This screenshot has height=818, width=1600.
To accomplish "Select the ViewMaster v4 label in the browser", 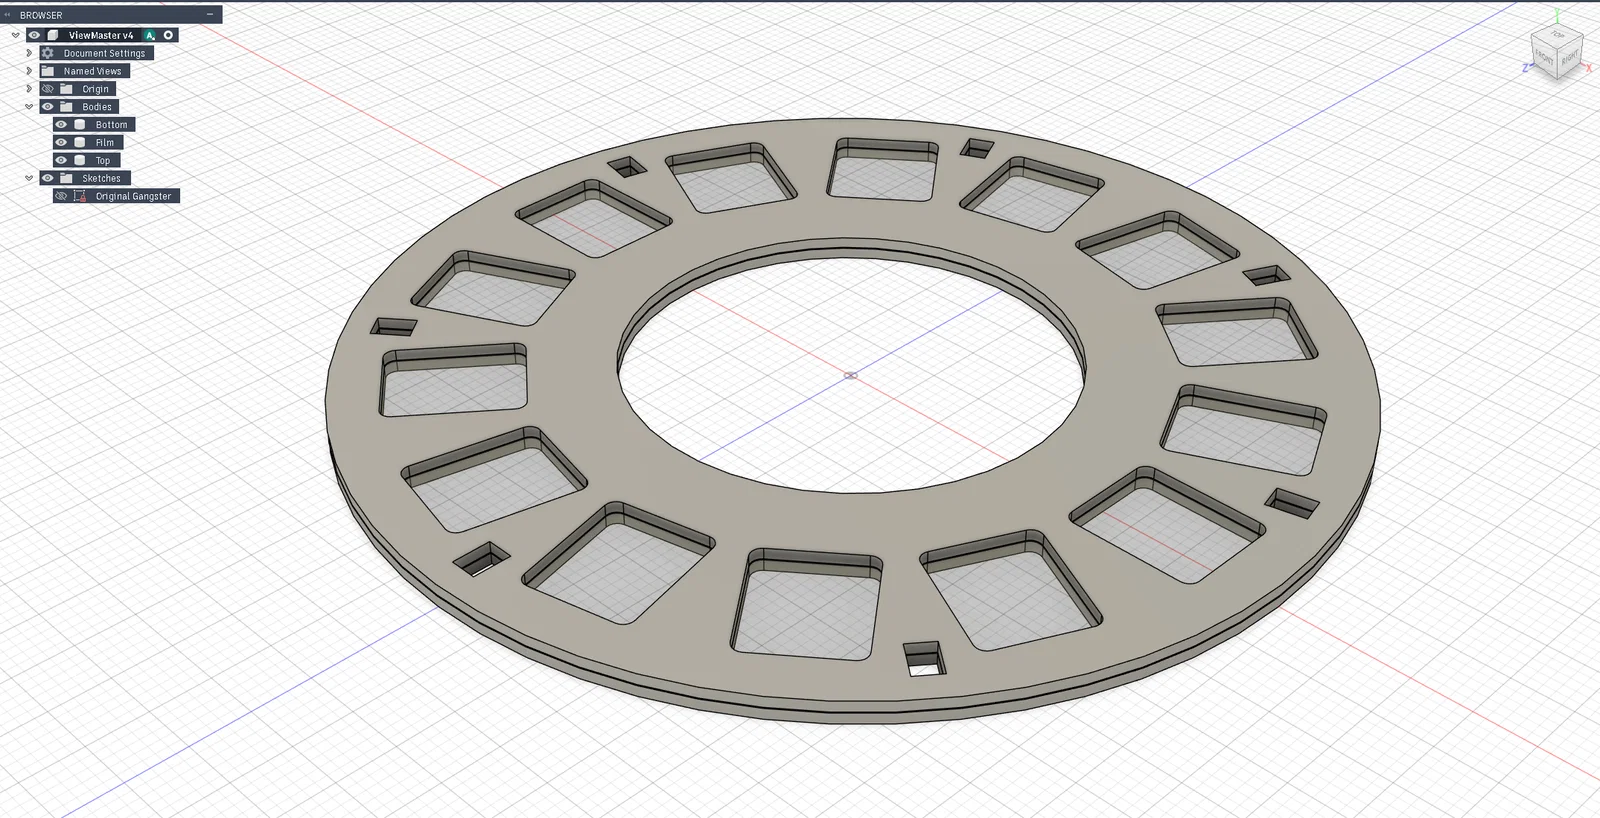I will pos(101,35).
